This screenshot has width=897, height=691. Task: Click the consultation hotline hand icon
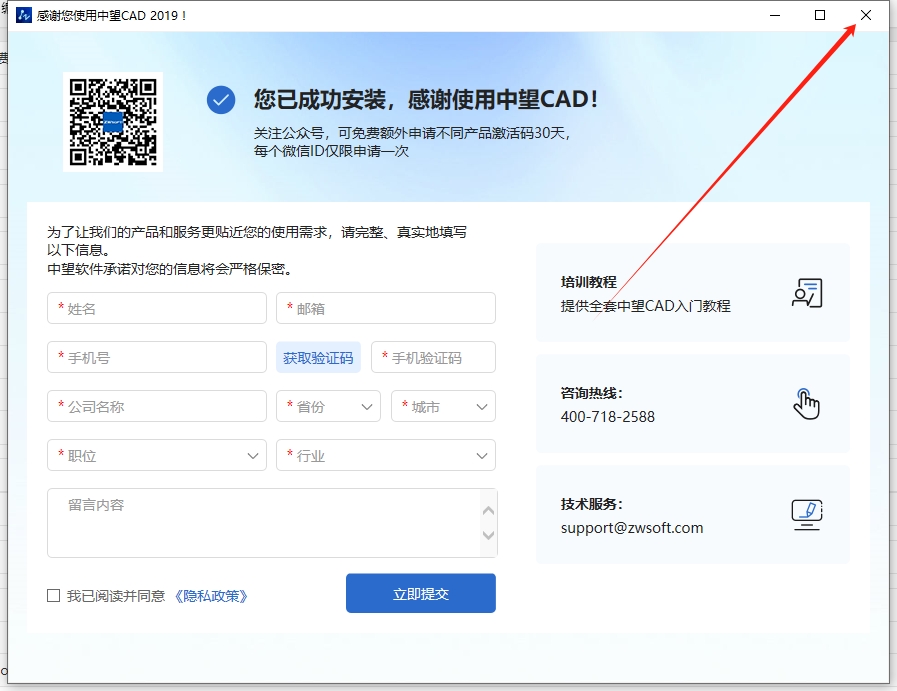(x=806, y=403)
